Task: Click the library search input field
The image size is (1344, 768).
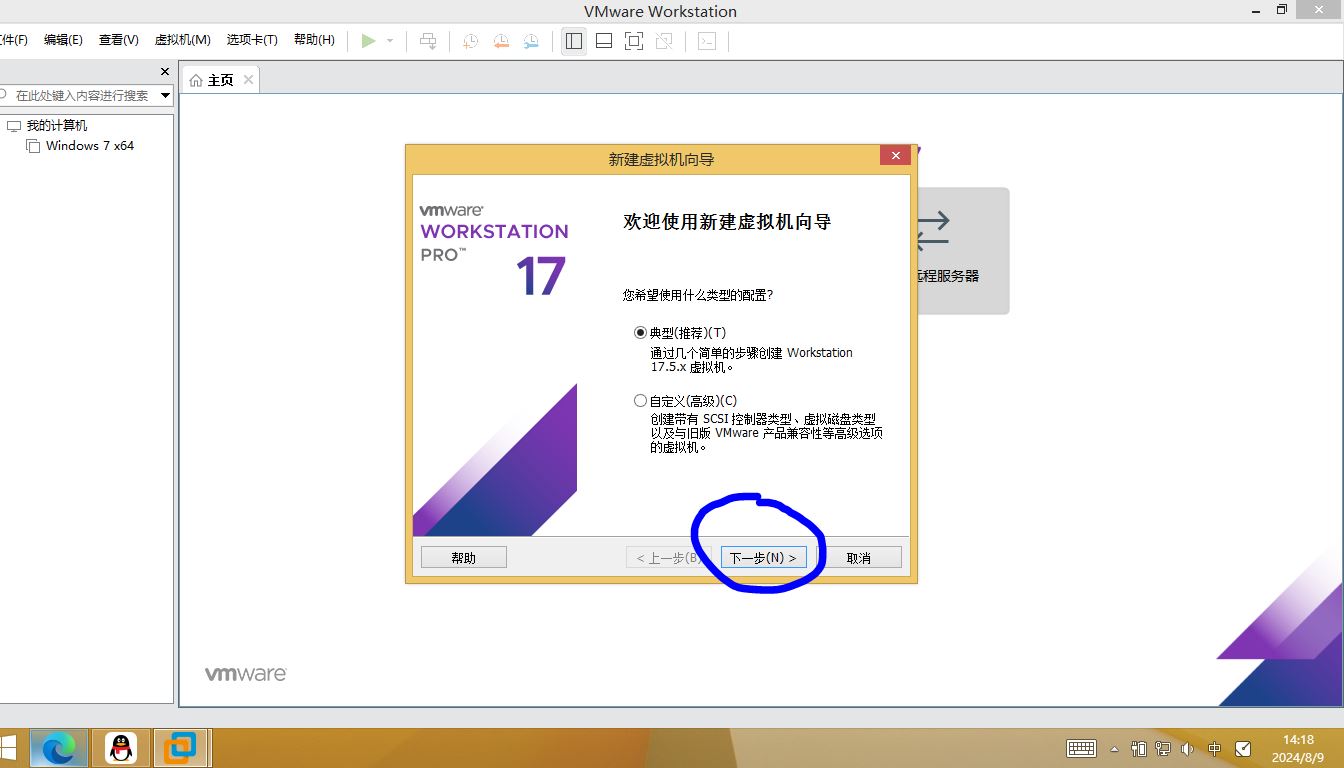Action: tap(82, 95)
